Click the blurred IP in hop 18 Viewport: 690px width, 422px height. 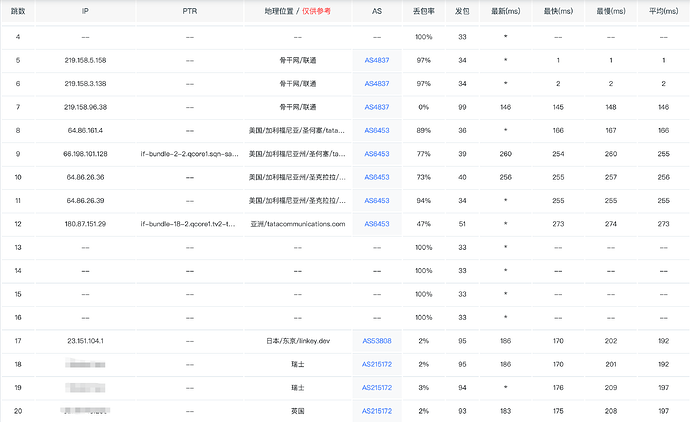85,364
